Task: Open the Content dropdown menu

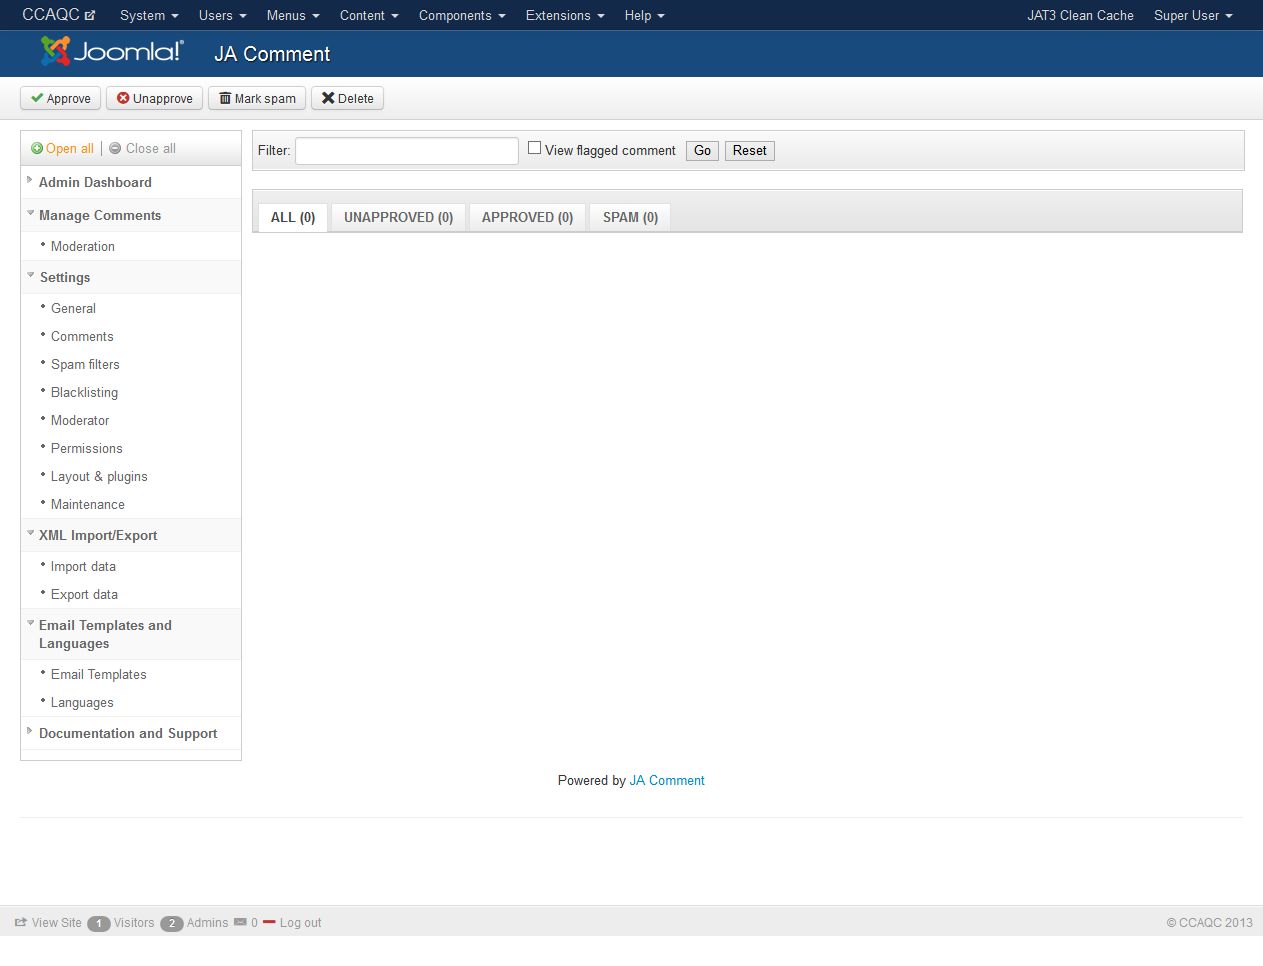Action: [x=369, y=15]
